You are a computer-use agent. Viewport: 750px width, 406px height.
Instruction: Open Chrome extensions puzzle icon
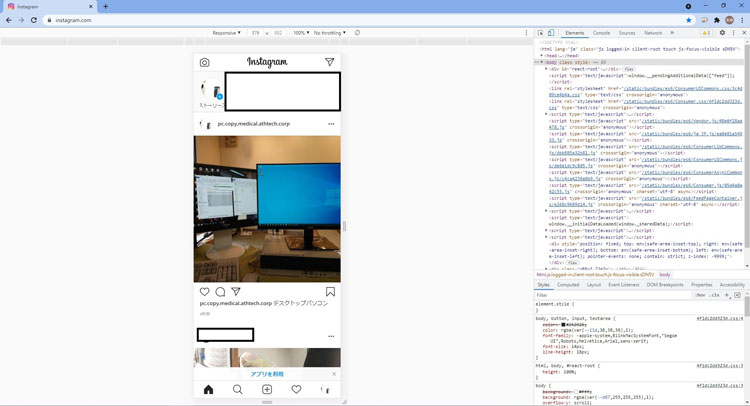[717, 20]
